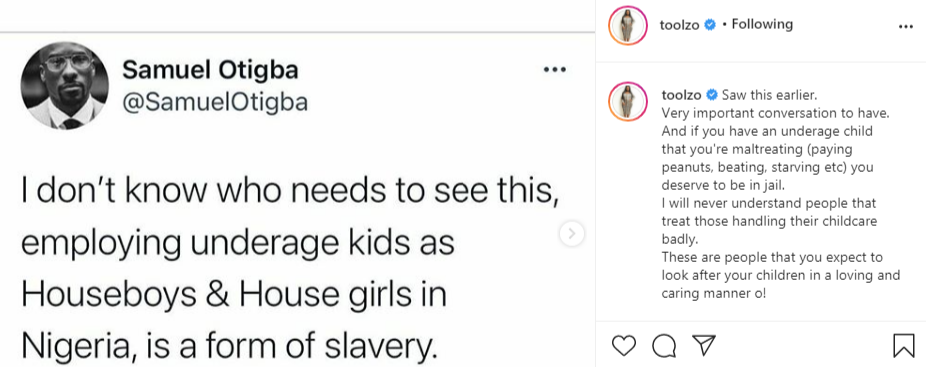This screenshot has width=926, height=367.
Task: Like the post with the heart icon
Action: pos(624,346)
